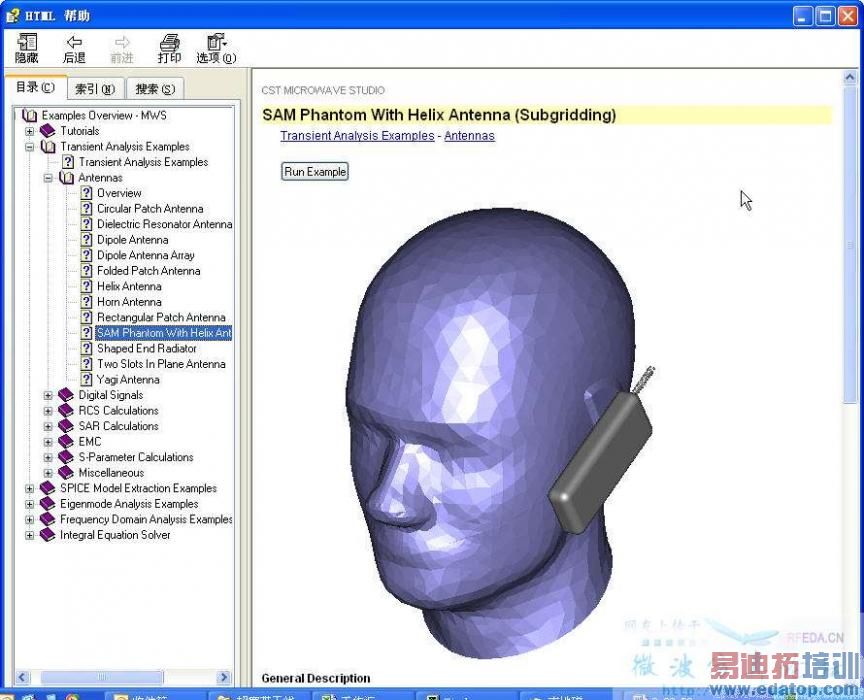Go back with the 后退 toolbar icon
Screen dimensions: 864x700
pos(74,49)
